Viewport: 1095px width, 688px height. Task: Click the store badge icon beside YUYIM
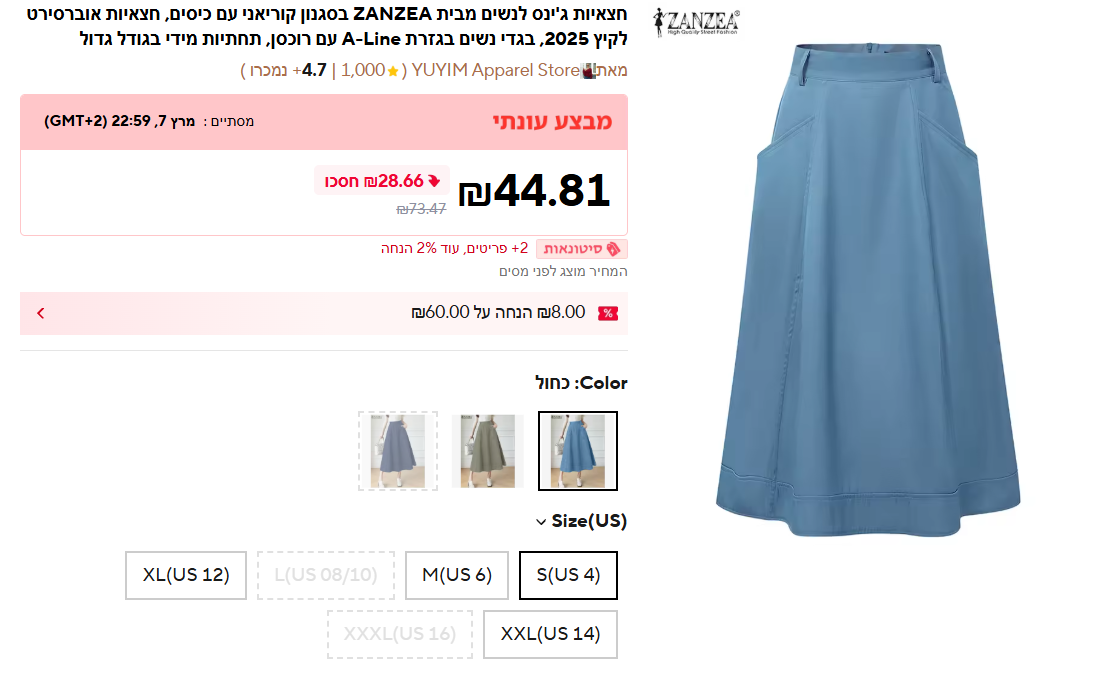(x=589, y=71)
